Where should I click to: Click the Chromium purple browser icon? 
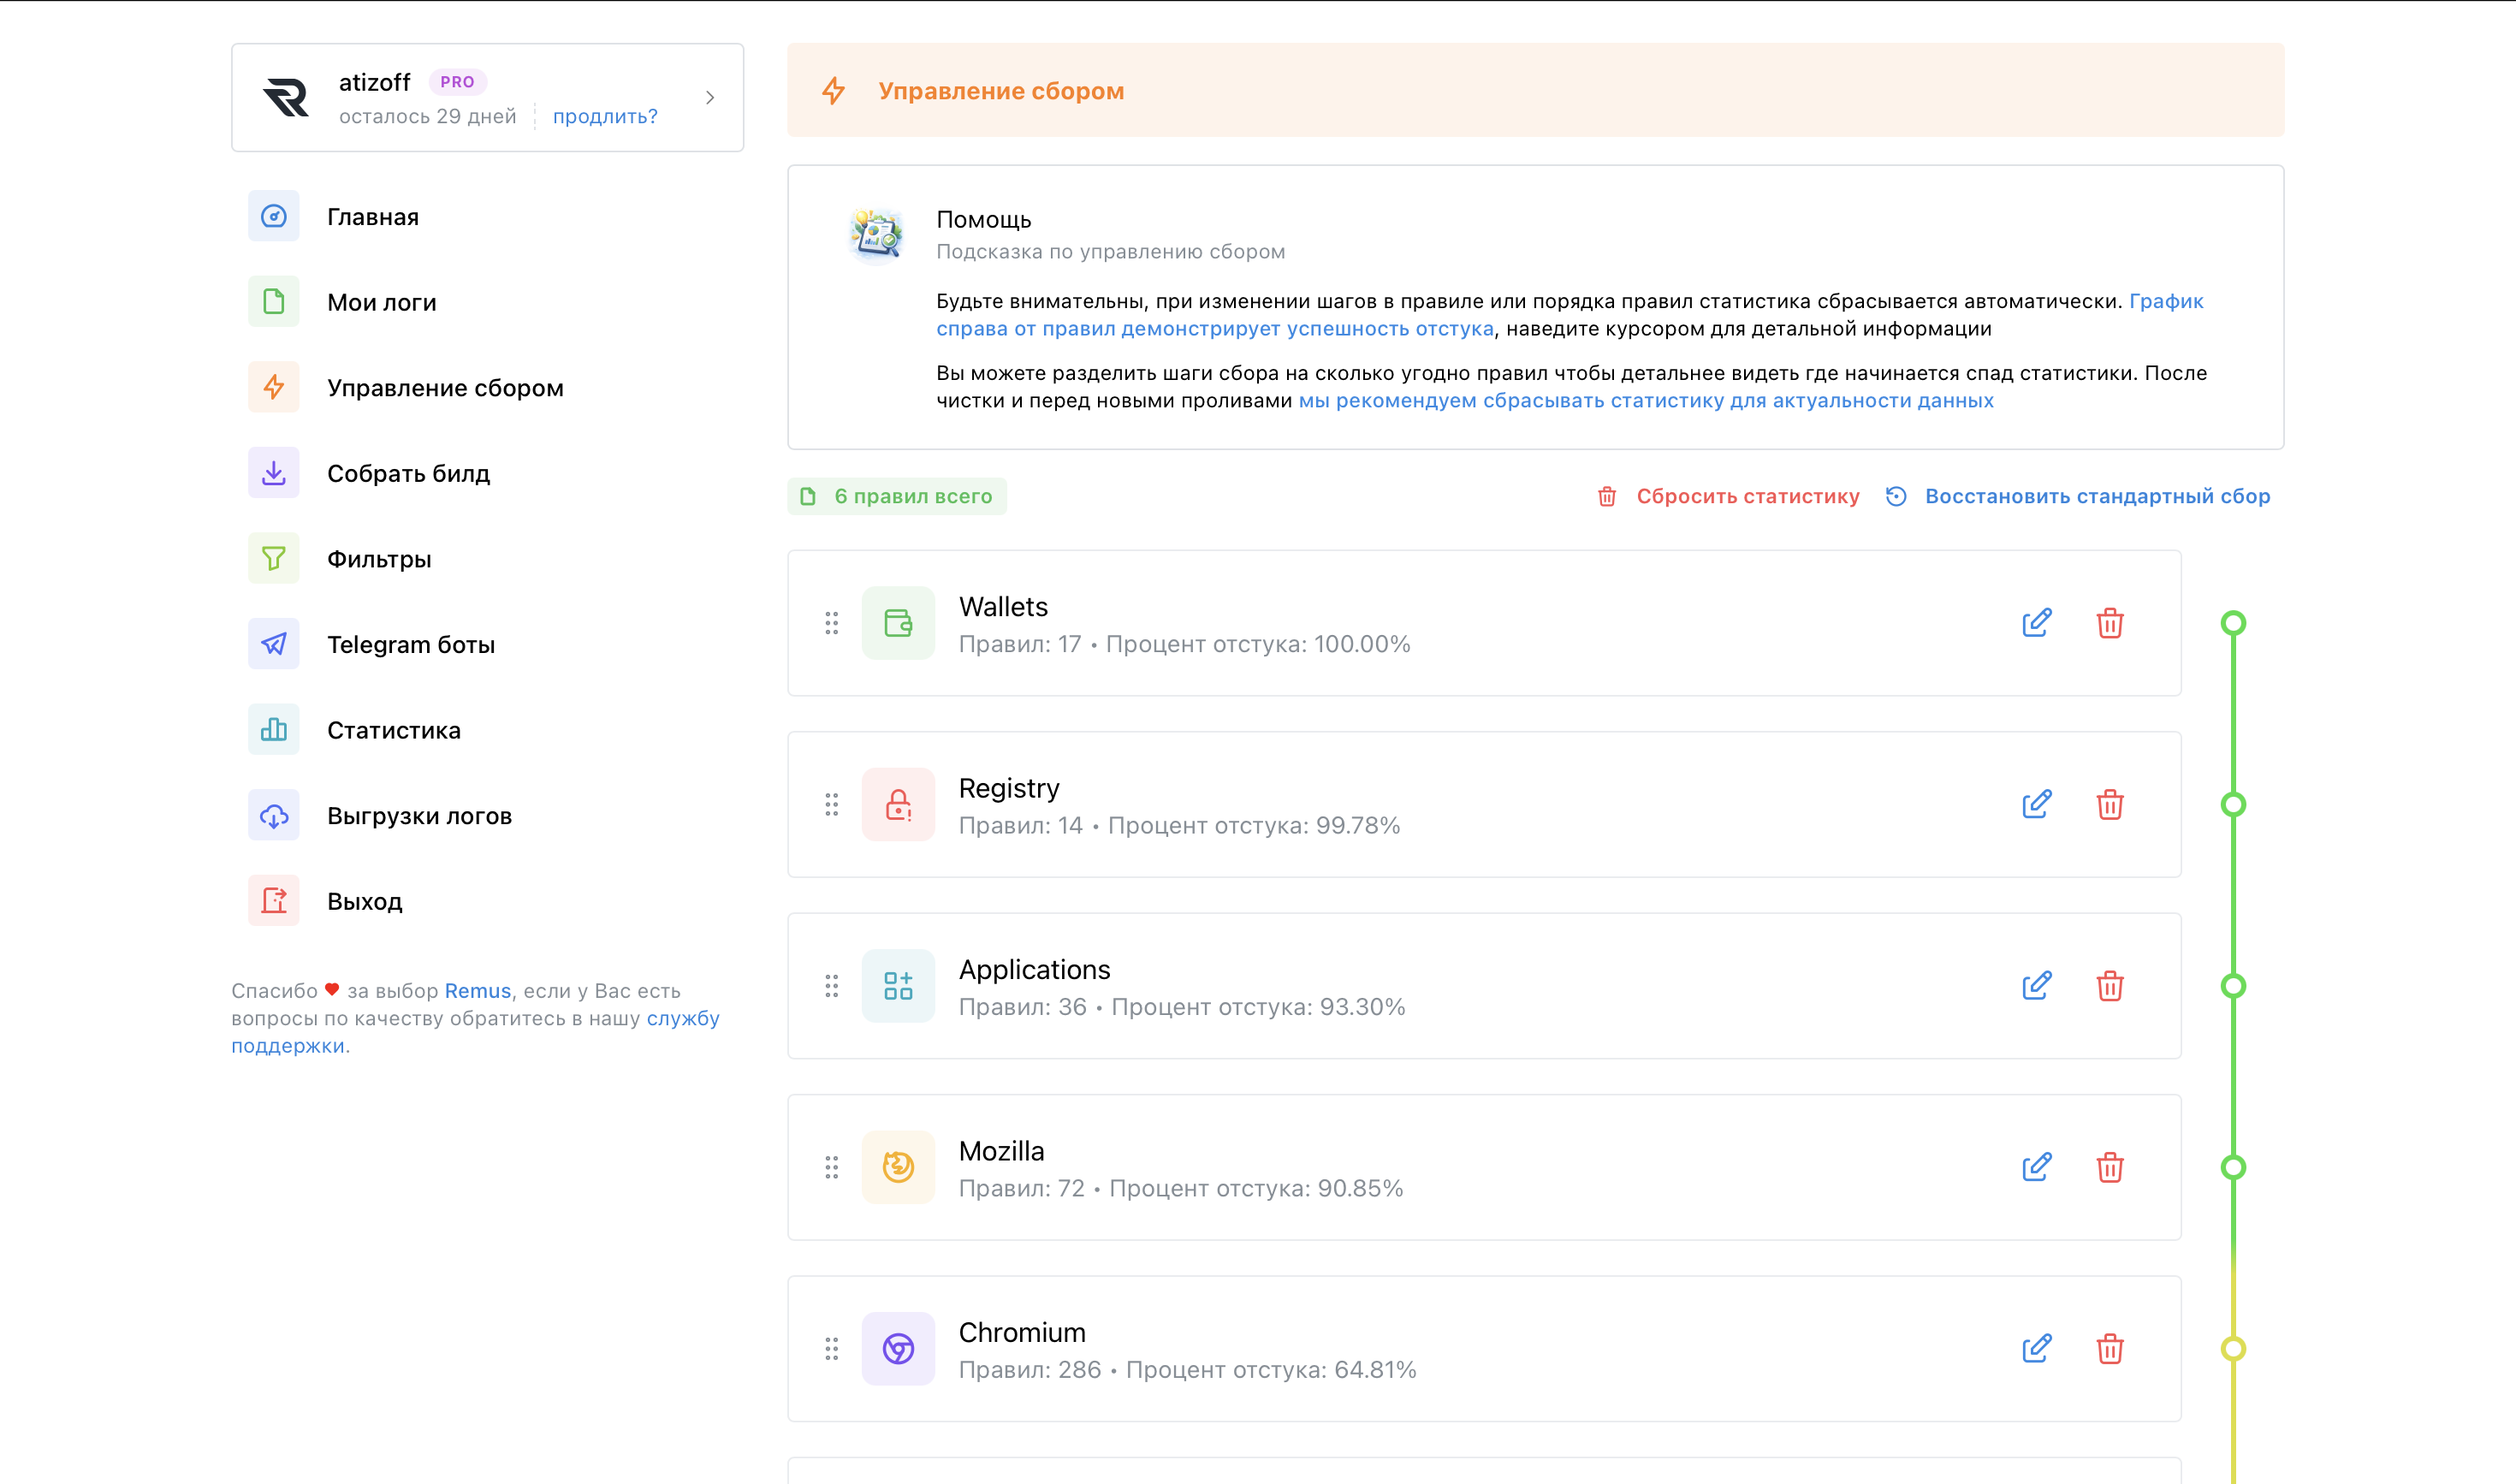[x=898, y=1349]
